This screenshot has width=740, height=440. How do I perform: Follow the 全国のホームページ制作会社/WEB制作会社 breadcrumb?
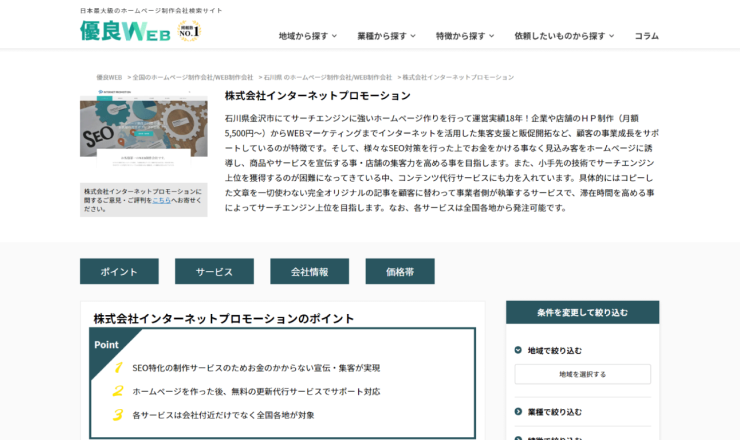click(193, 77)
